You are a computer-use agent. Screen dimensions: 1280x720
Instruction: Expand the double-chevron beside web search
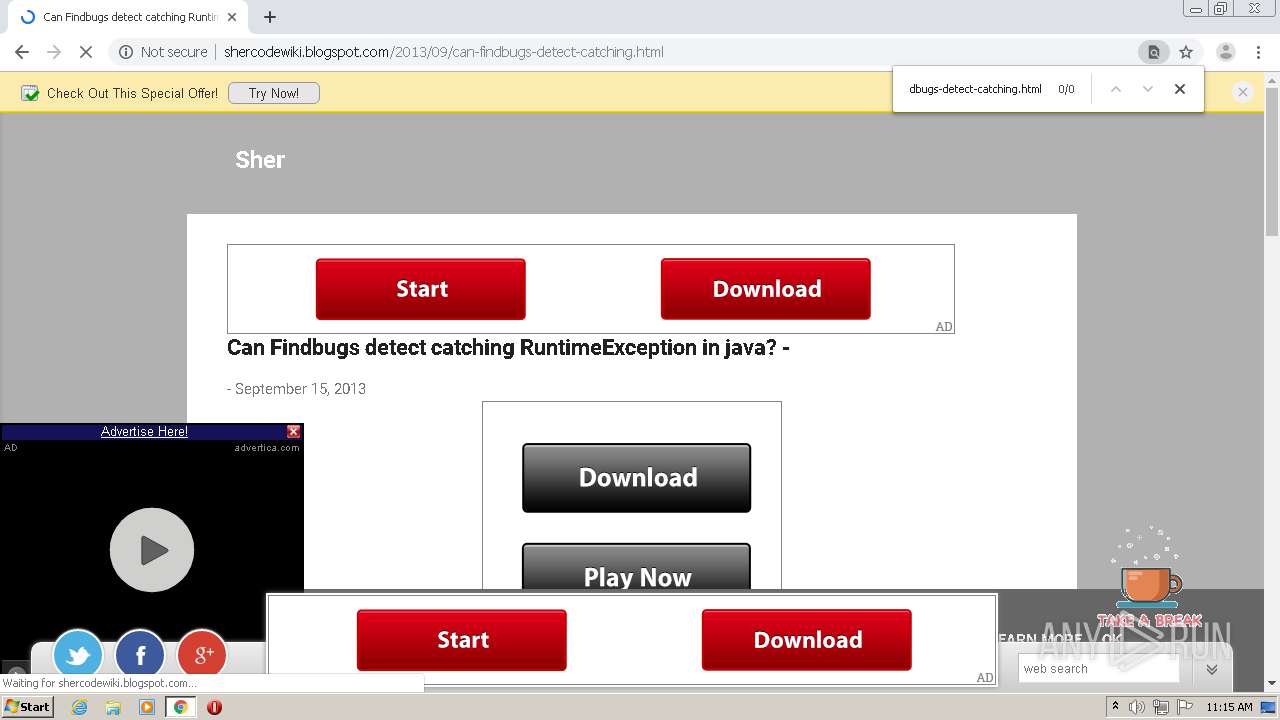point(1212,669)
